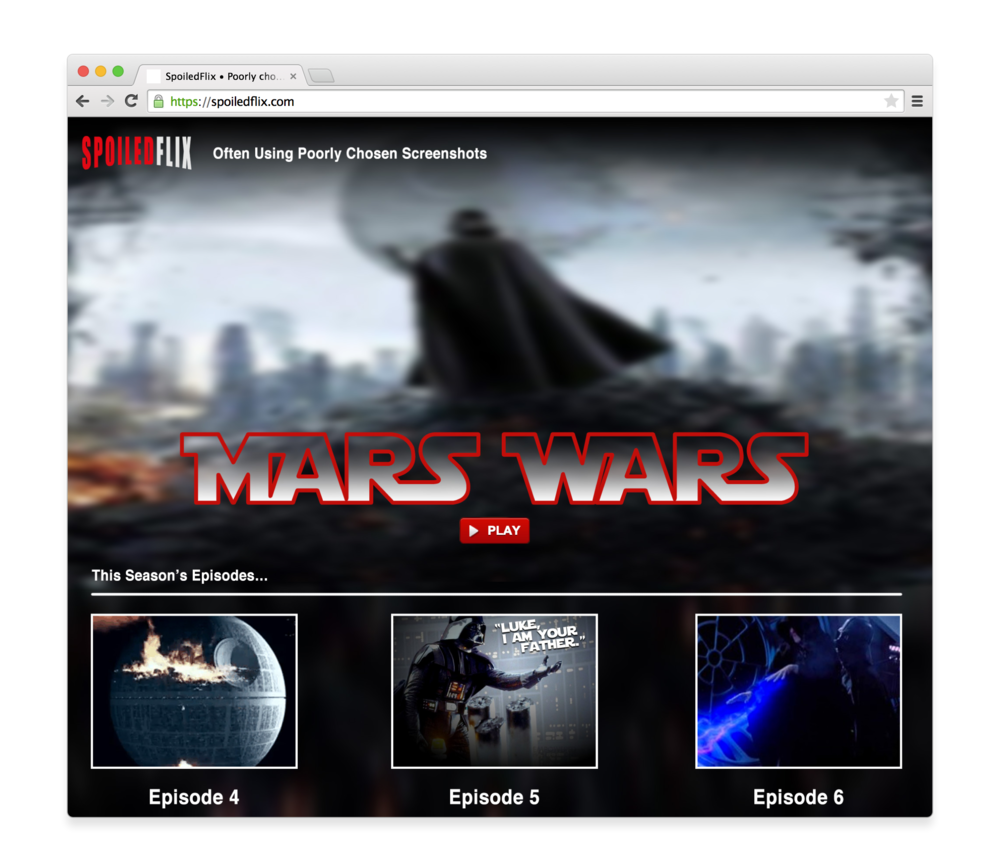Click the Episode 5 label
This screenshot has width=1000, height=863.
coord(494,797)
